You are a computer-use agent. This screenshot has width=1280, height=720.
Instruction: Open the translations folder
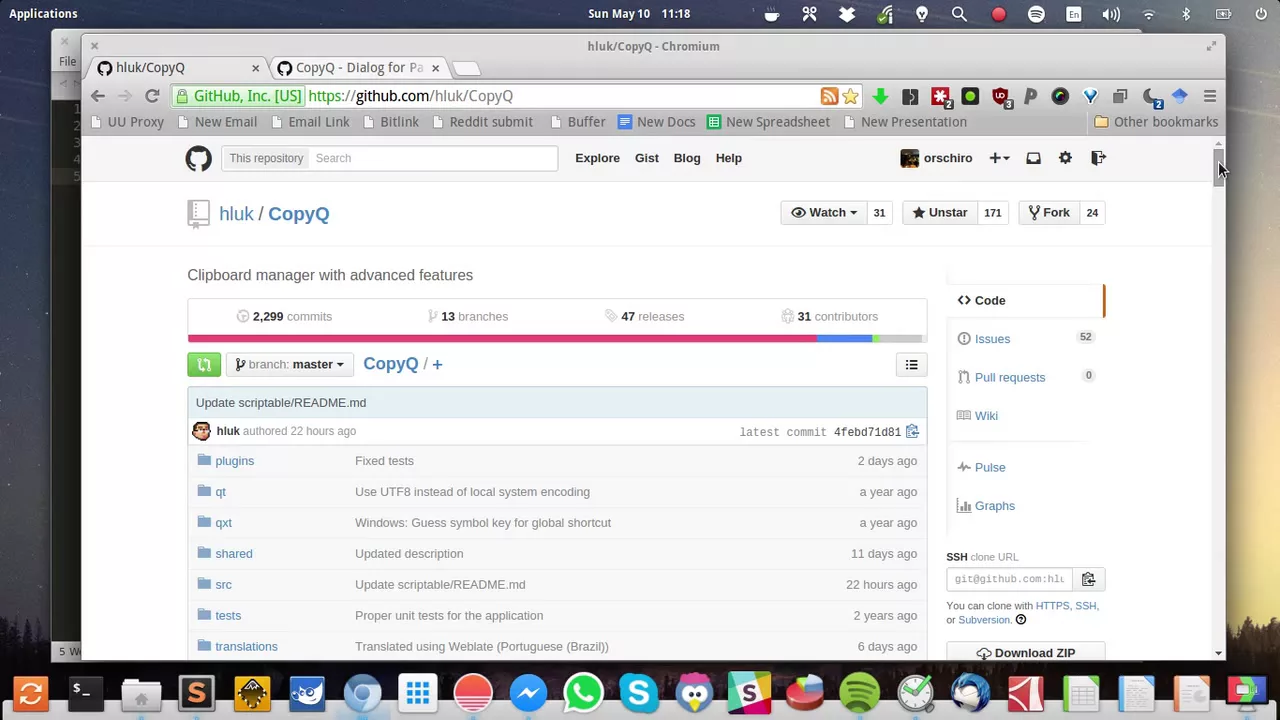(246, 647)
